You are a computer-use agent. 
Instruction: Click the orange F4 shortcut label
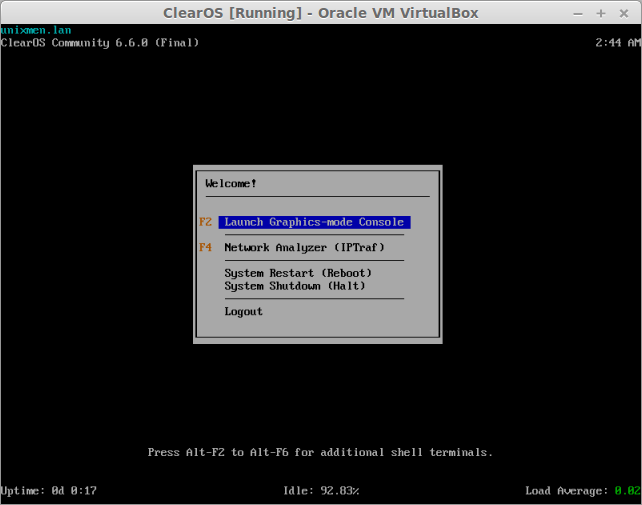pos(206,247)
